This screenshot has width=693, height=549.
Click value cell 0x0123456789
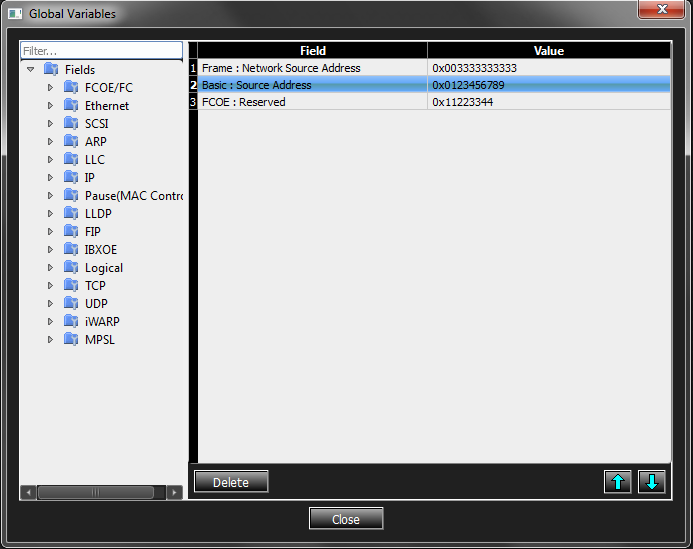tap(549, 85)
